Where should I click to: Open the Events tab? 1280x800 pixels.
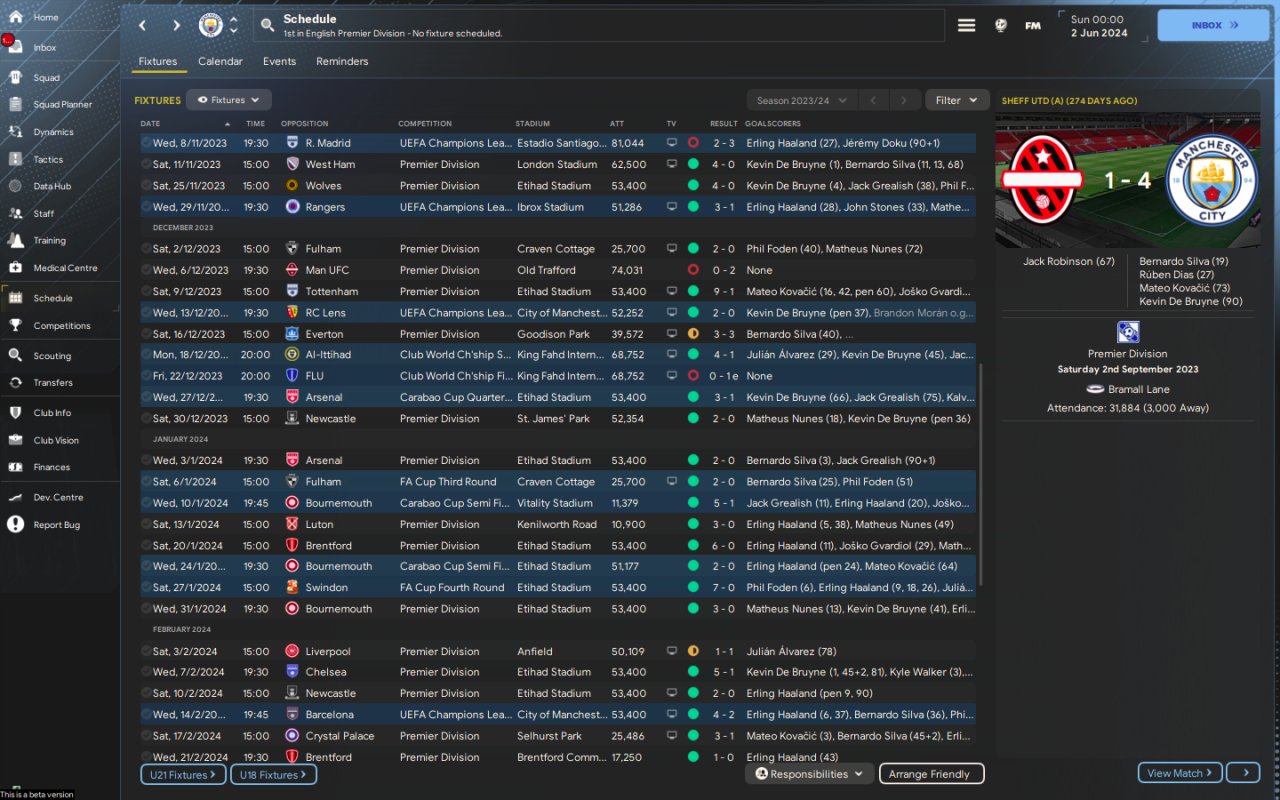point(279,61)
